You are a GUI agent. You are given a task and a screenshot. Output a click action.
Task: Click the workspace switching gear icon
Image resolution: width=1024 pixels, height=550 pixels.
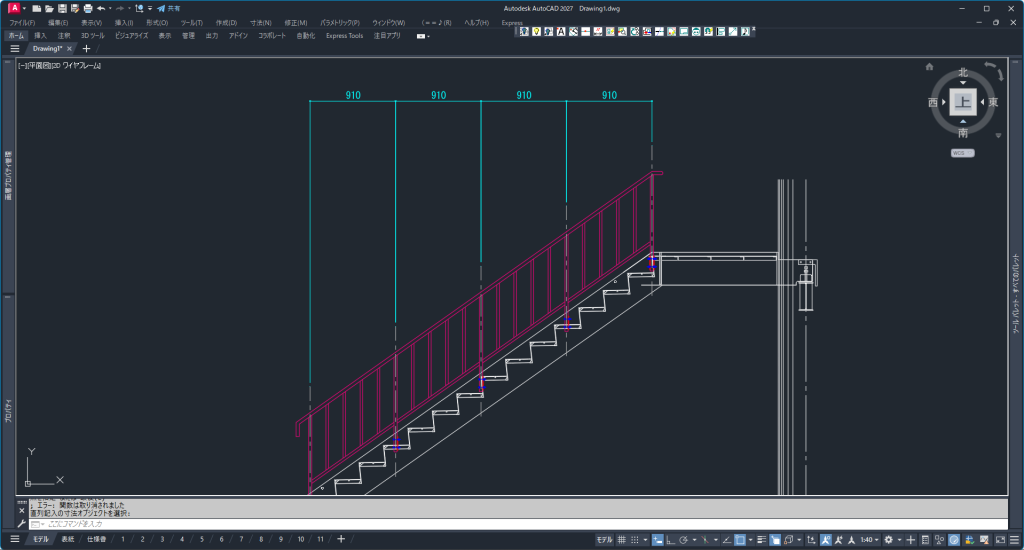point(888,539)
